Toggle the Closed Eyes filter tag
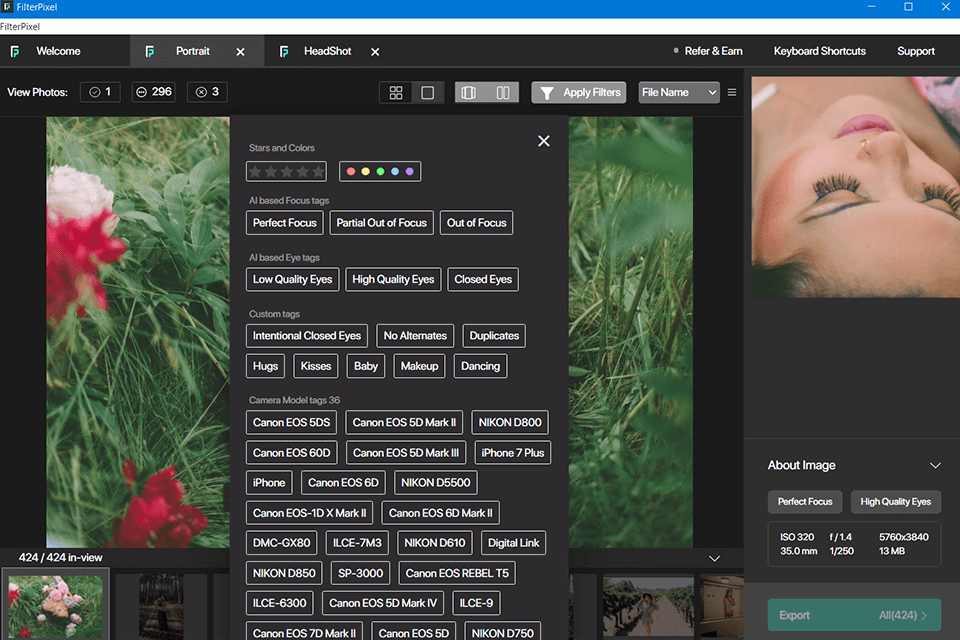 (483, 279)
